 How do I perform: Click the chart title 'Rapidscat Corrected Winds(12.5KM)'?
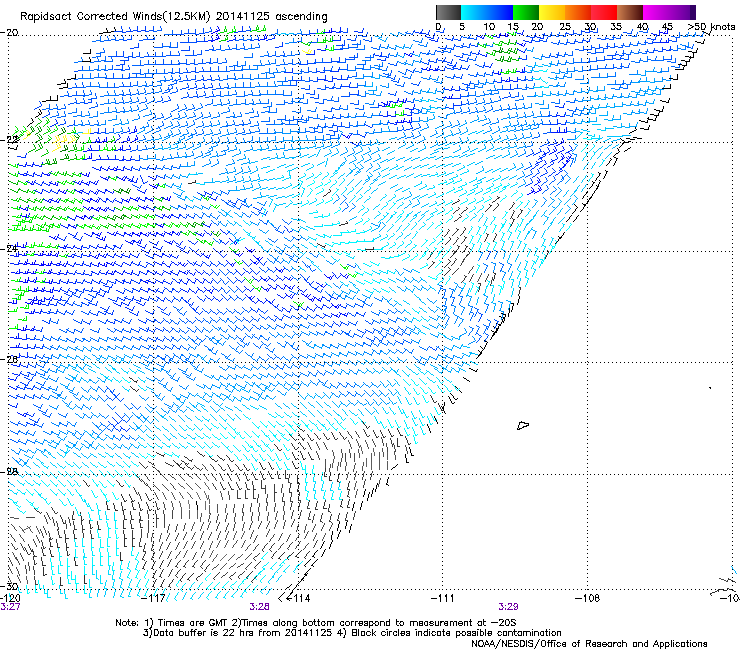coord(115,17)
